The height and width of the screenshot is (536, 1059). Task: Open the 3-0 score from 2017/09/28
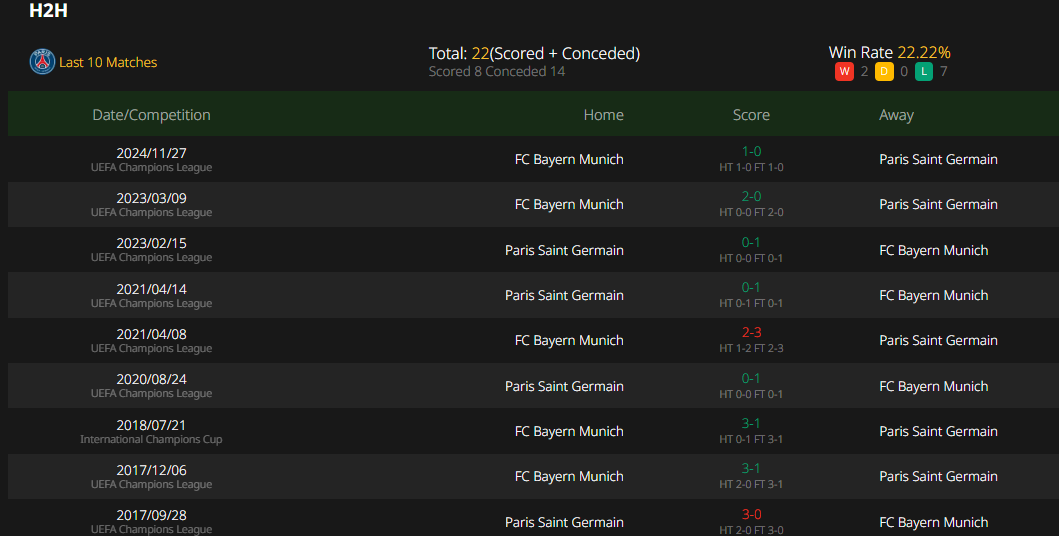click(751, 515)
